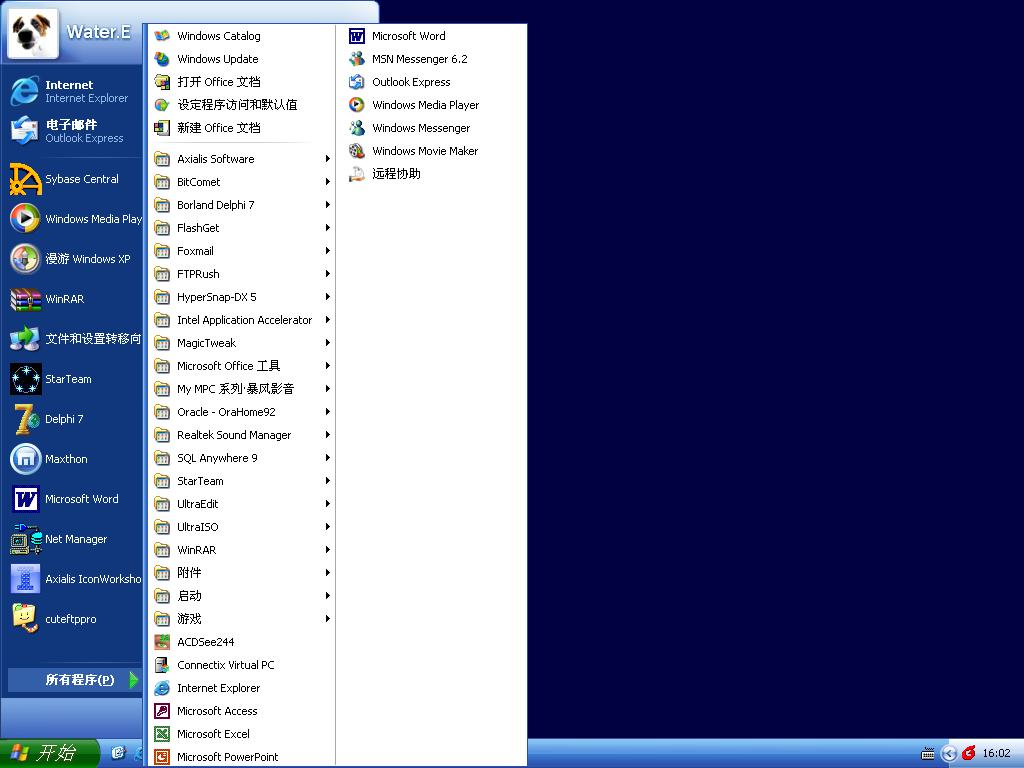The height and width of the screenshot is (768, 1024).
Task: Expand the SQL Anywhere 9 submenu arrow
Action: 327,458
